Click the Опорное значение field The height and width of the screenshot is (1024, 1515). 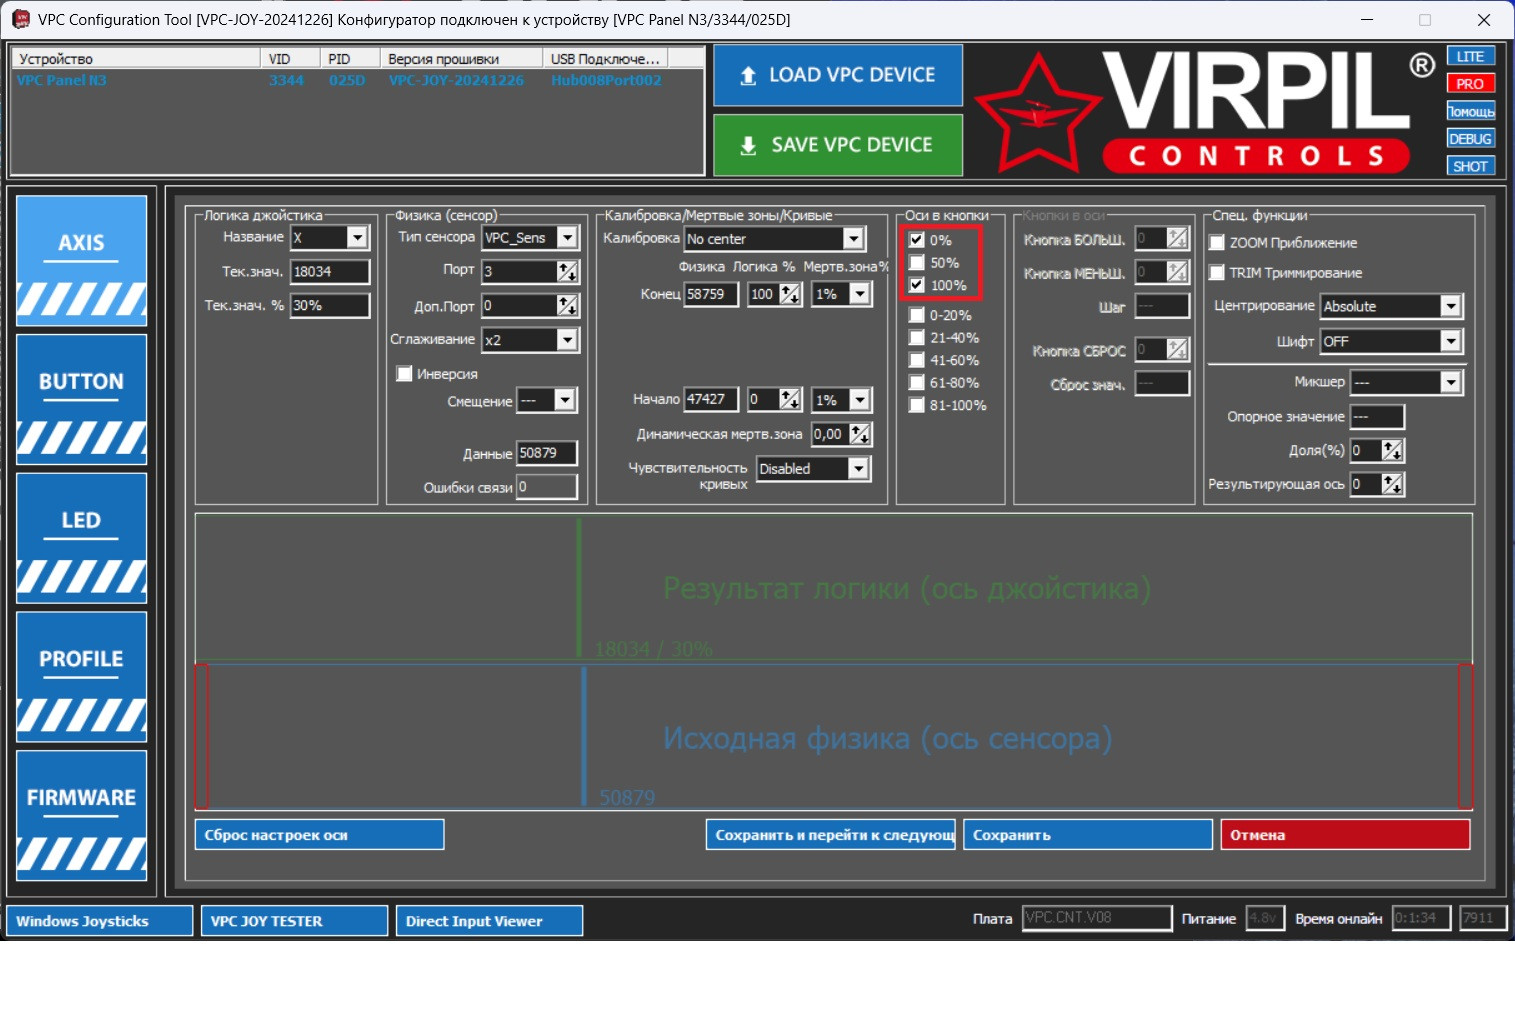(1377, 416)
